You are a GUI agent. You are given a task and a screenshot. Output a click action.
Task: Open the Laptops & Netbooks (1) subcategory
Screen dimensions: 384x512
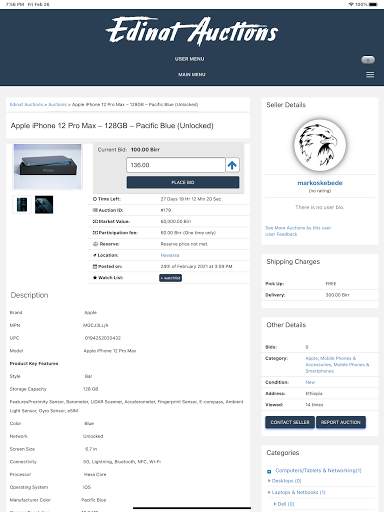coord(298,492)
